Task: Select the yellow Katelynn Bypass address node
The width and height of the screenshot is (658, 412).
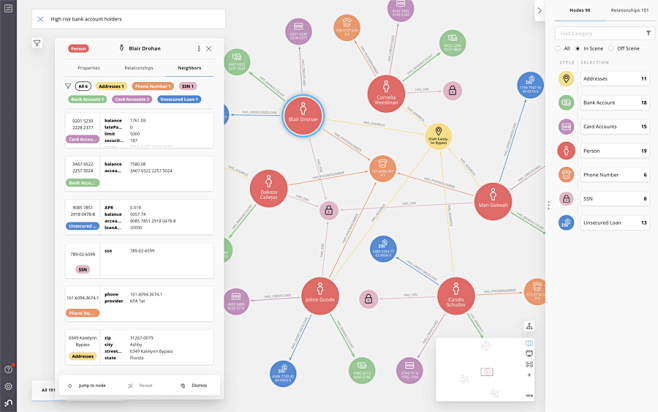Action: pos(439,136)
